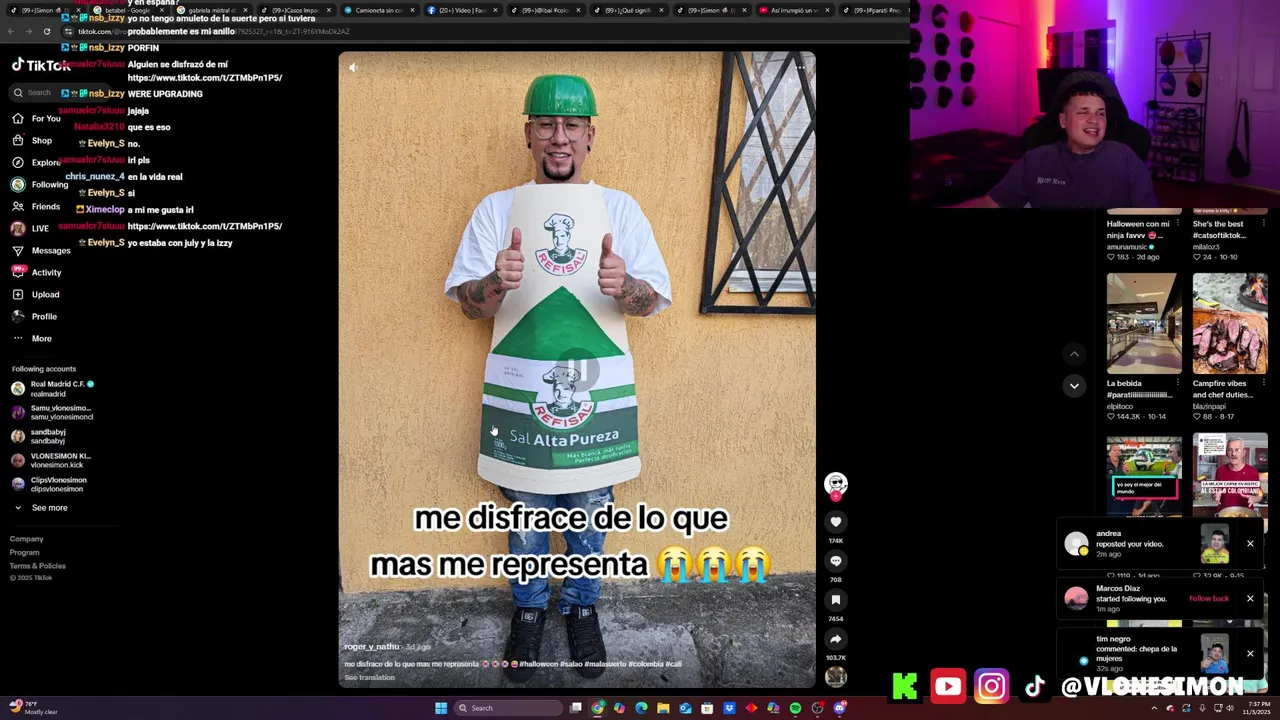Viewport: 1280px width, 720px height.
Task: Open the Messages inbox
Action: (41, 250)
